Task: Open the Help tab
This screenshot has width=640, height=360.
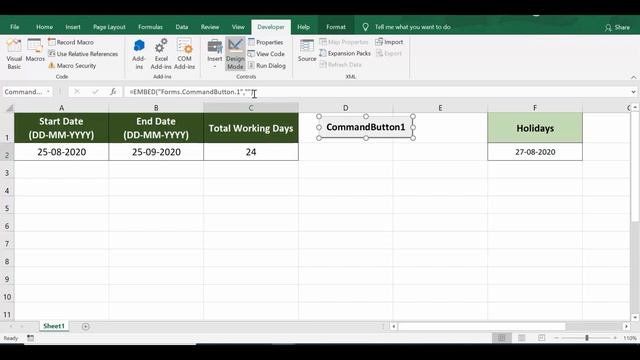Action: coord(303,27)
